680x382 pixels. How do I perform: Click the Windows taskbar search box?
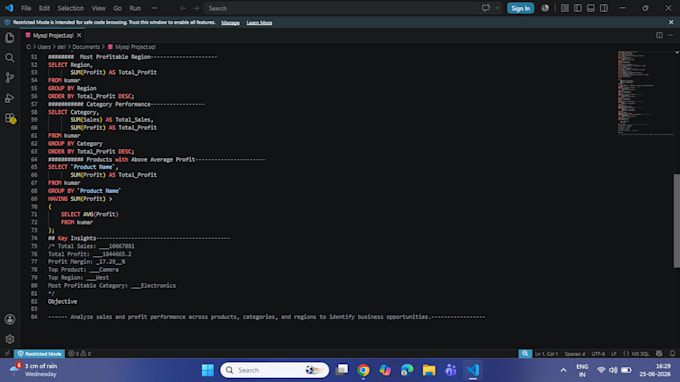274,370
